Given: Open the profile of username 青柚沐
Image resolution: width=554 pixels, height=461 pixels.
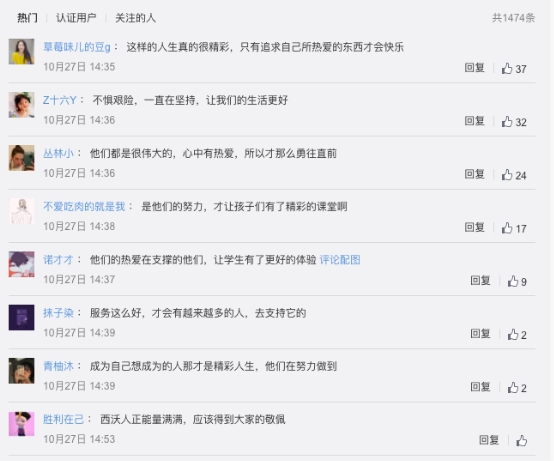Looking at the screenshot, I should coord(58,366).
